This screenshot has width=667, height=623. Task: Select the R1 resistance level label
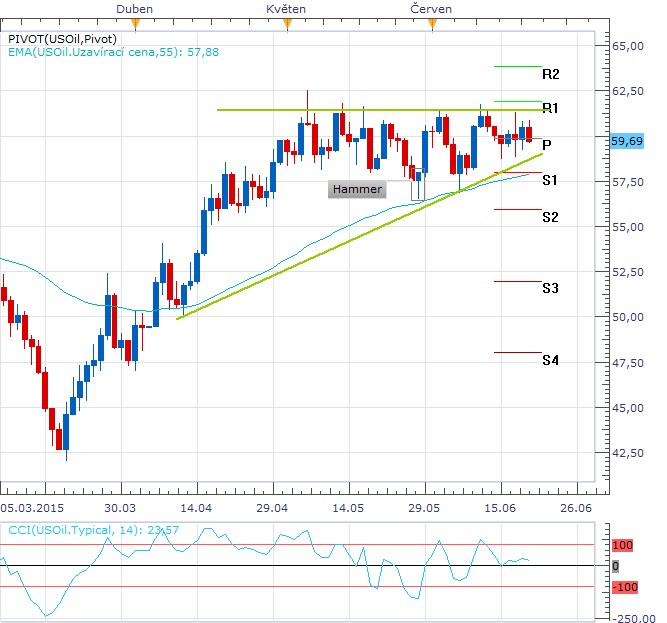[x=550, y=107]
